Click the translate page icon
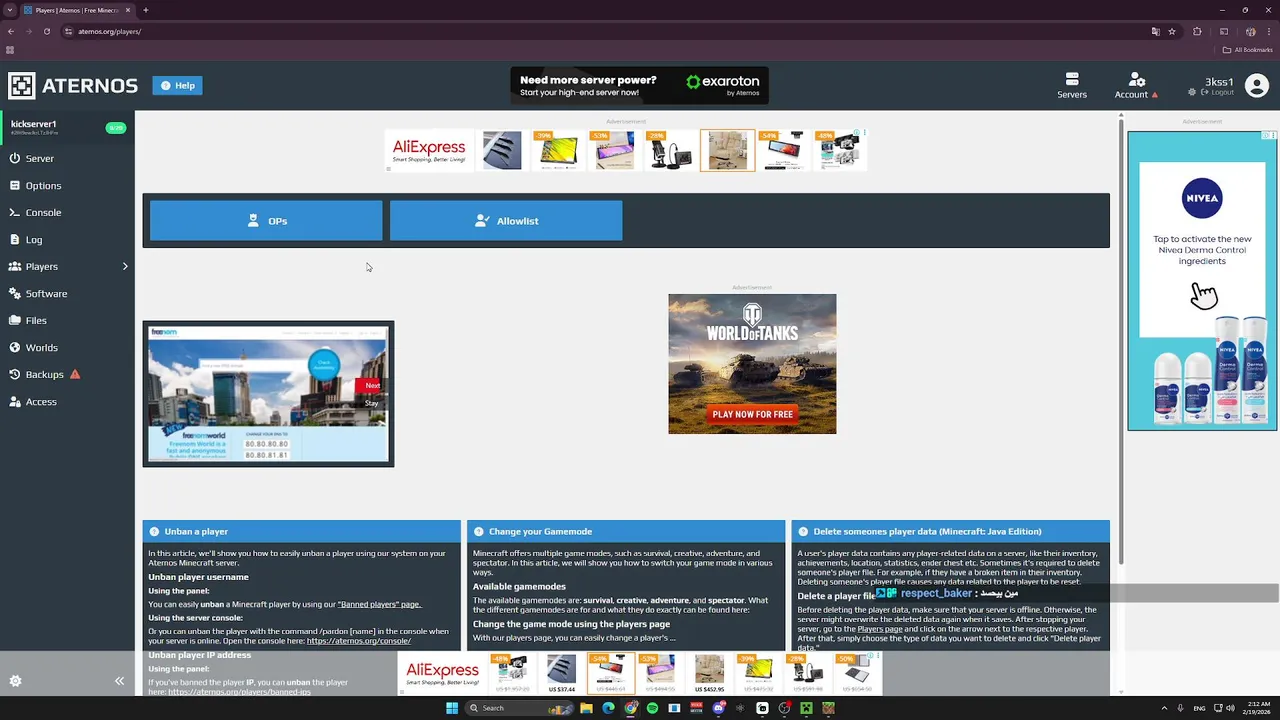 click(1155, 31)
